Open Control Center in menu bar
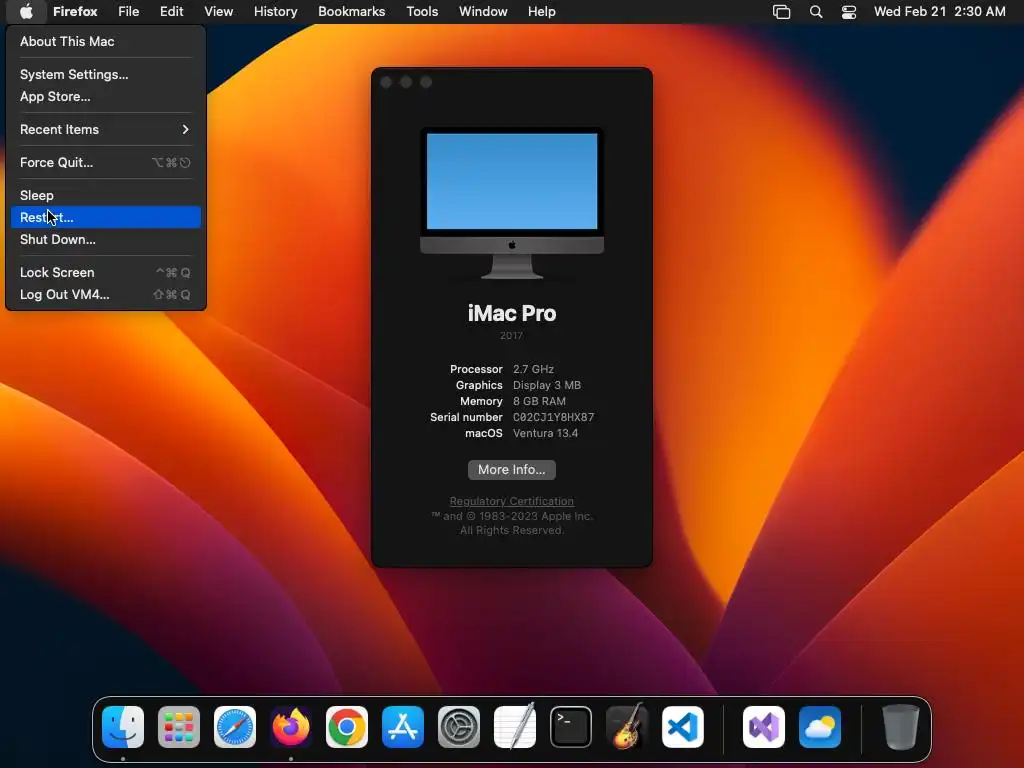 tap(849, 12)
